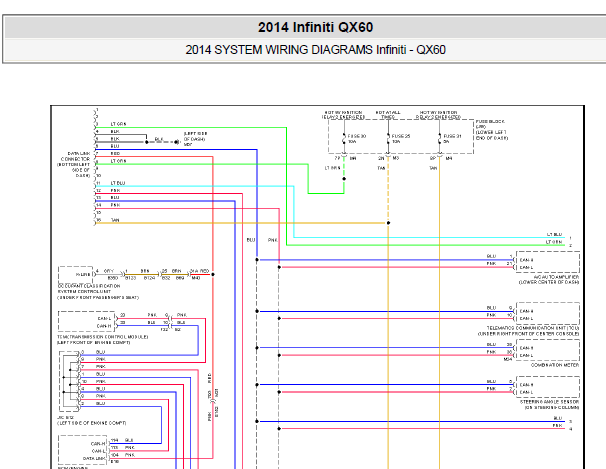Select the 'FUSE 31' 5A label

[452, 139]
